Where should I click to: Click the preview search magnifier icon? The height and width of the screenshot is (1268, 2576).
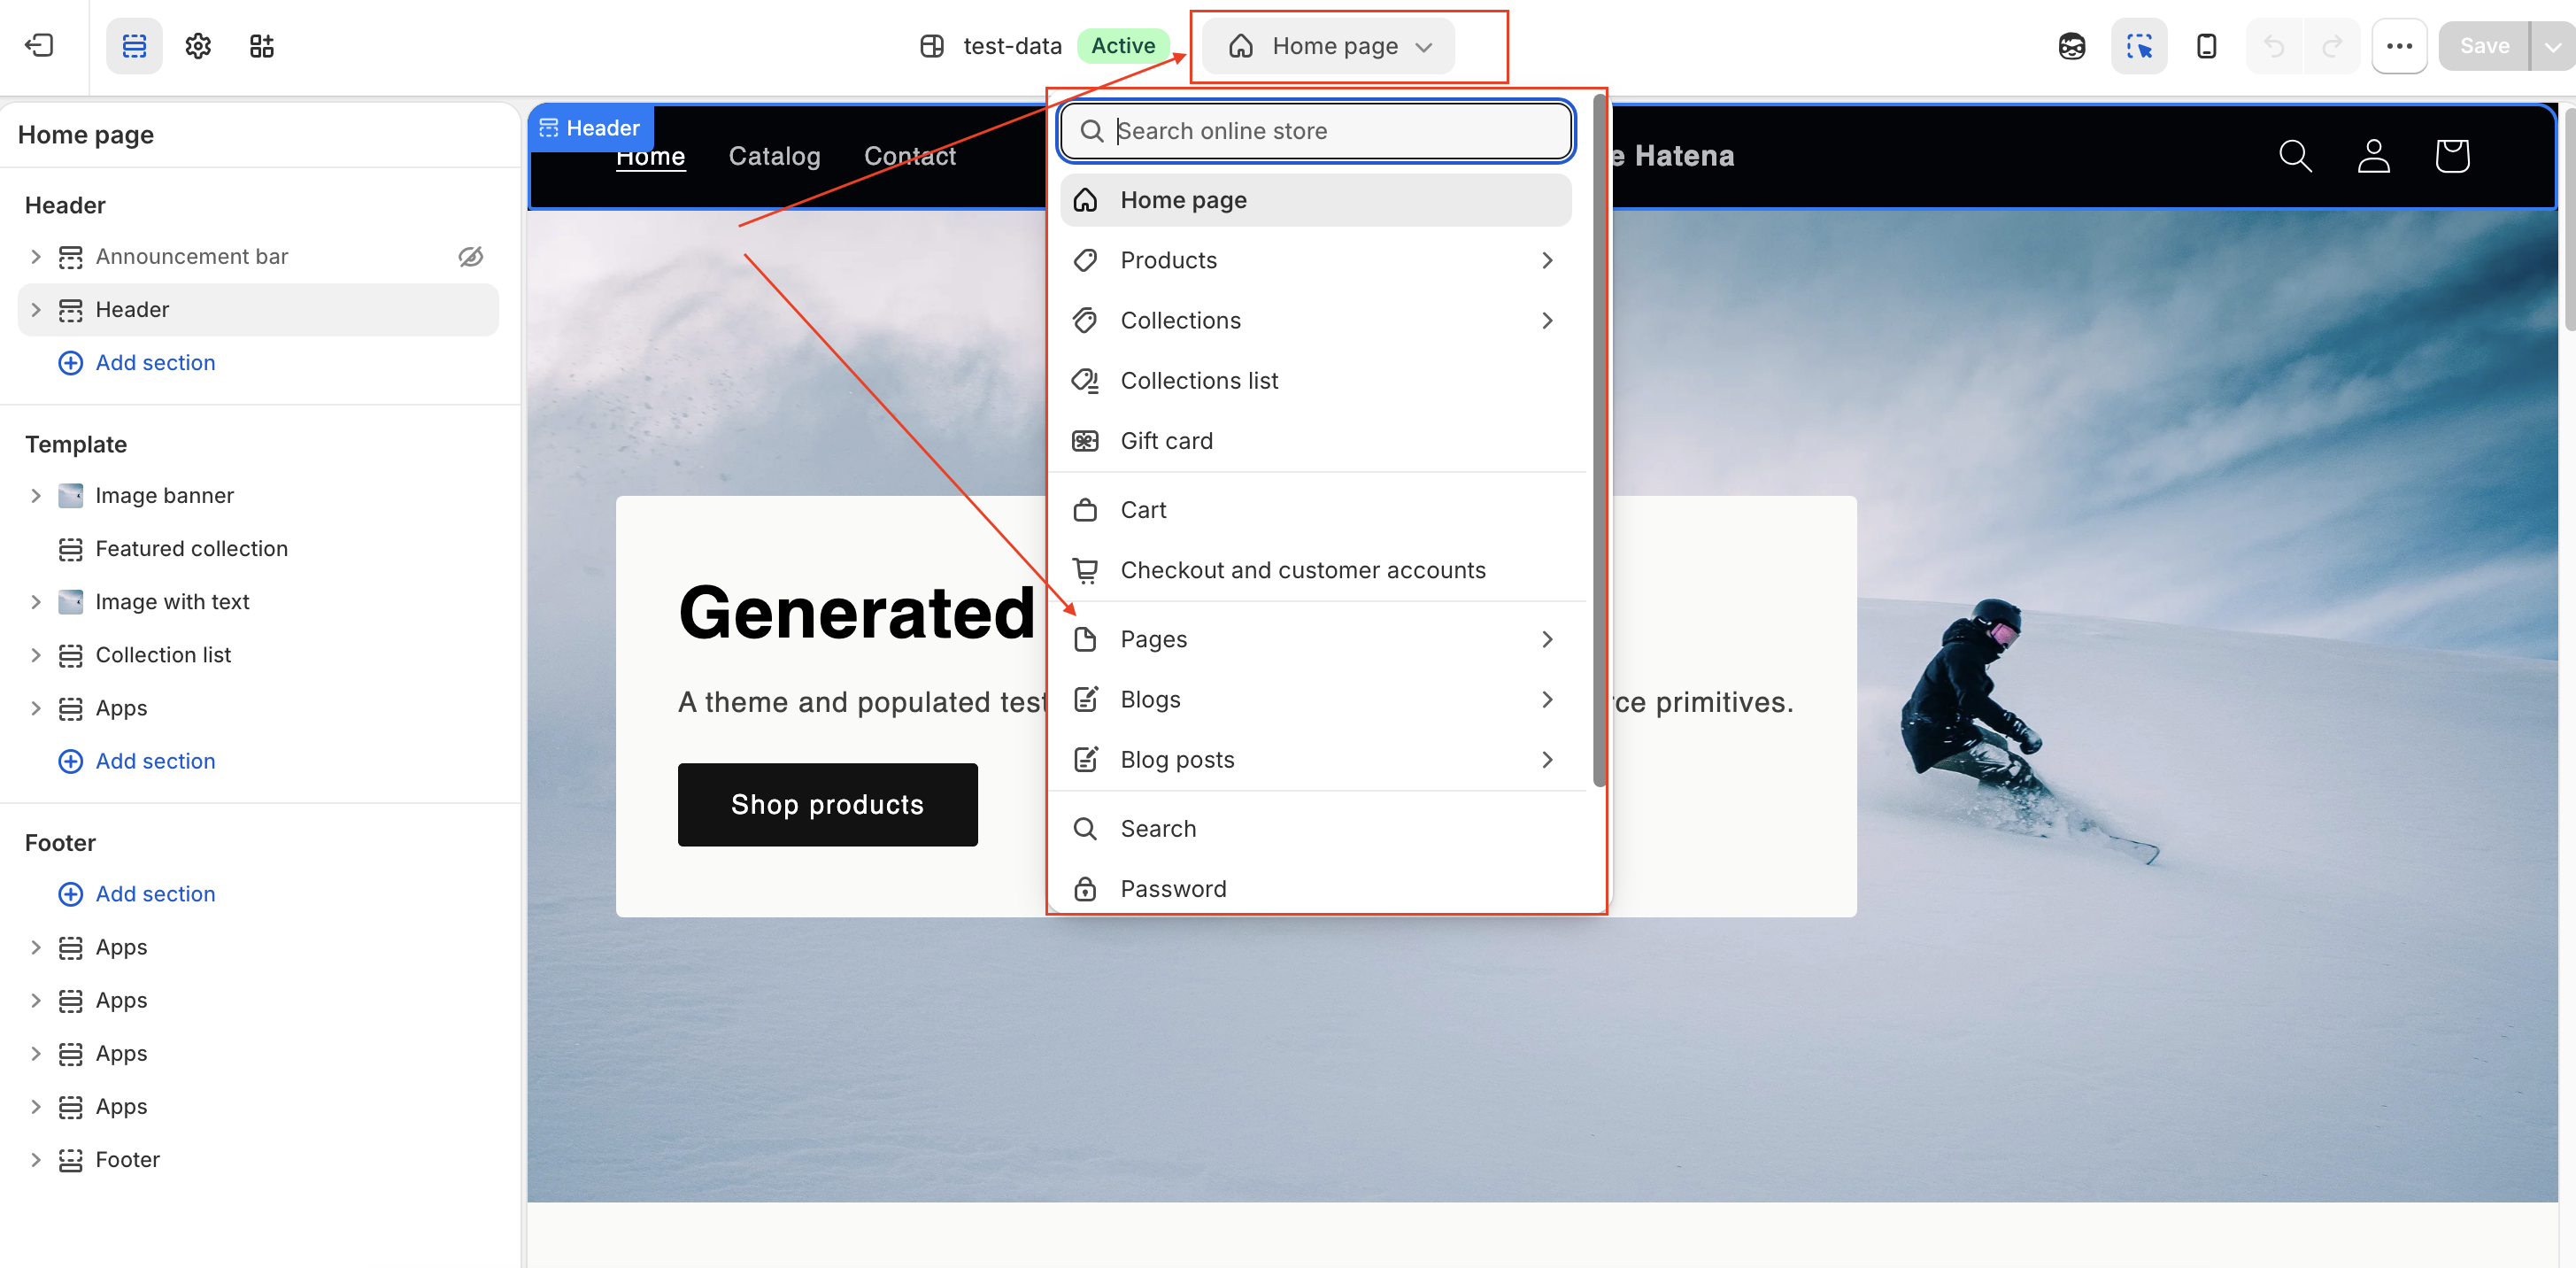[x=2295, y=156]
